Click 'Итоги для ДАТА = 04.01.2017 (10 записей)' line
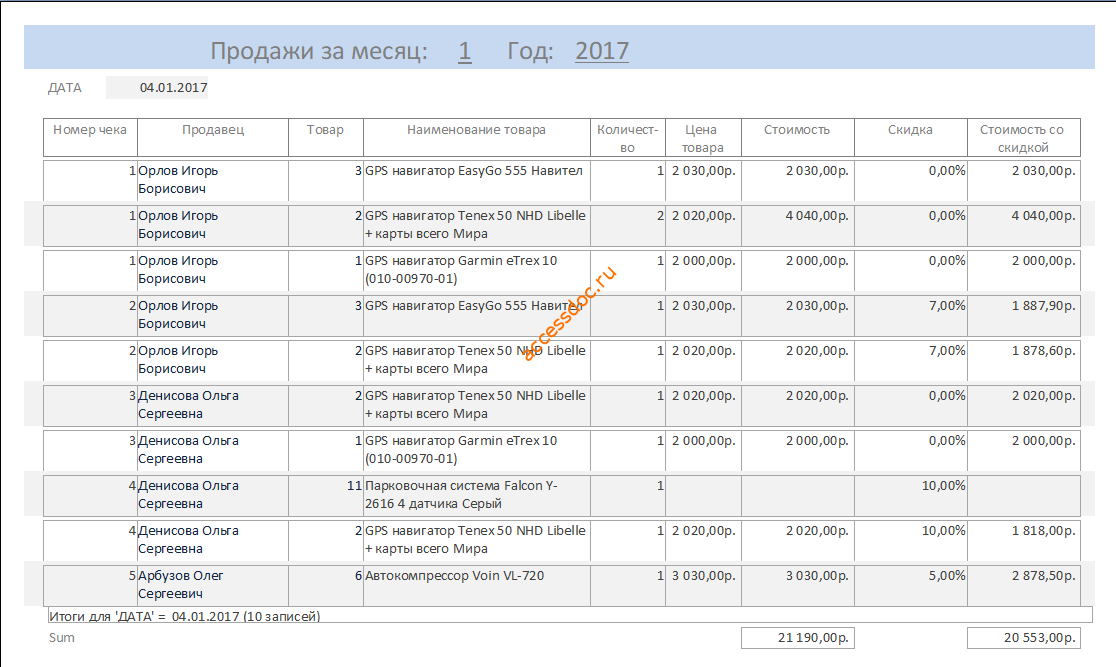Screen dimensions: 1116x667 (x=569, y=616)
